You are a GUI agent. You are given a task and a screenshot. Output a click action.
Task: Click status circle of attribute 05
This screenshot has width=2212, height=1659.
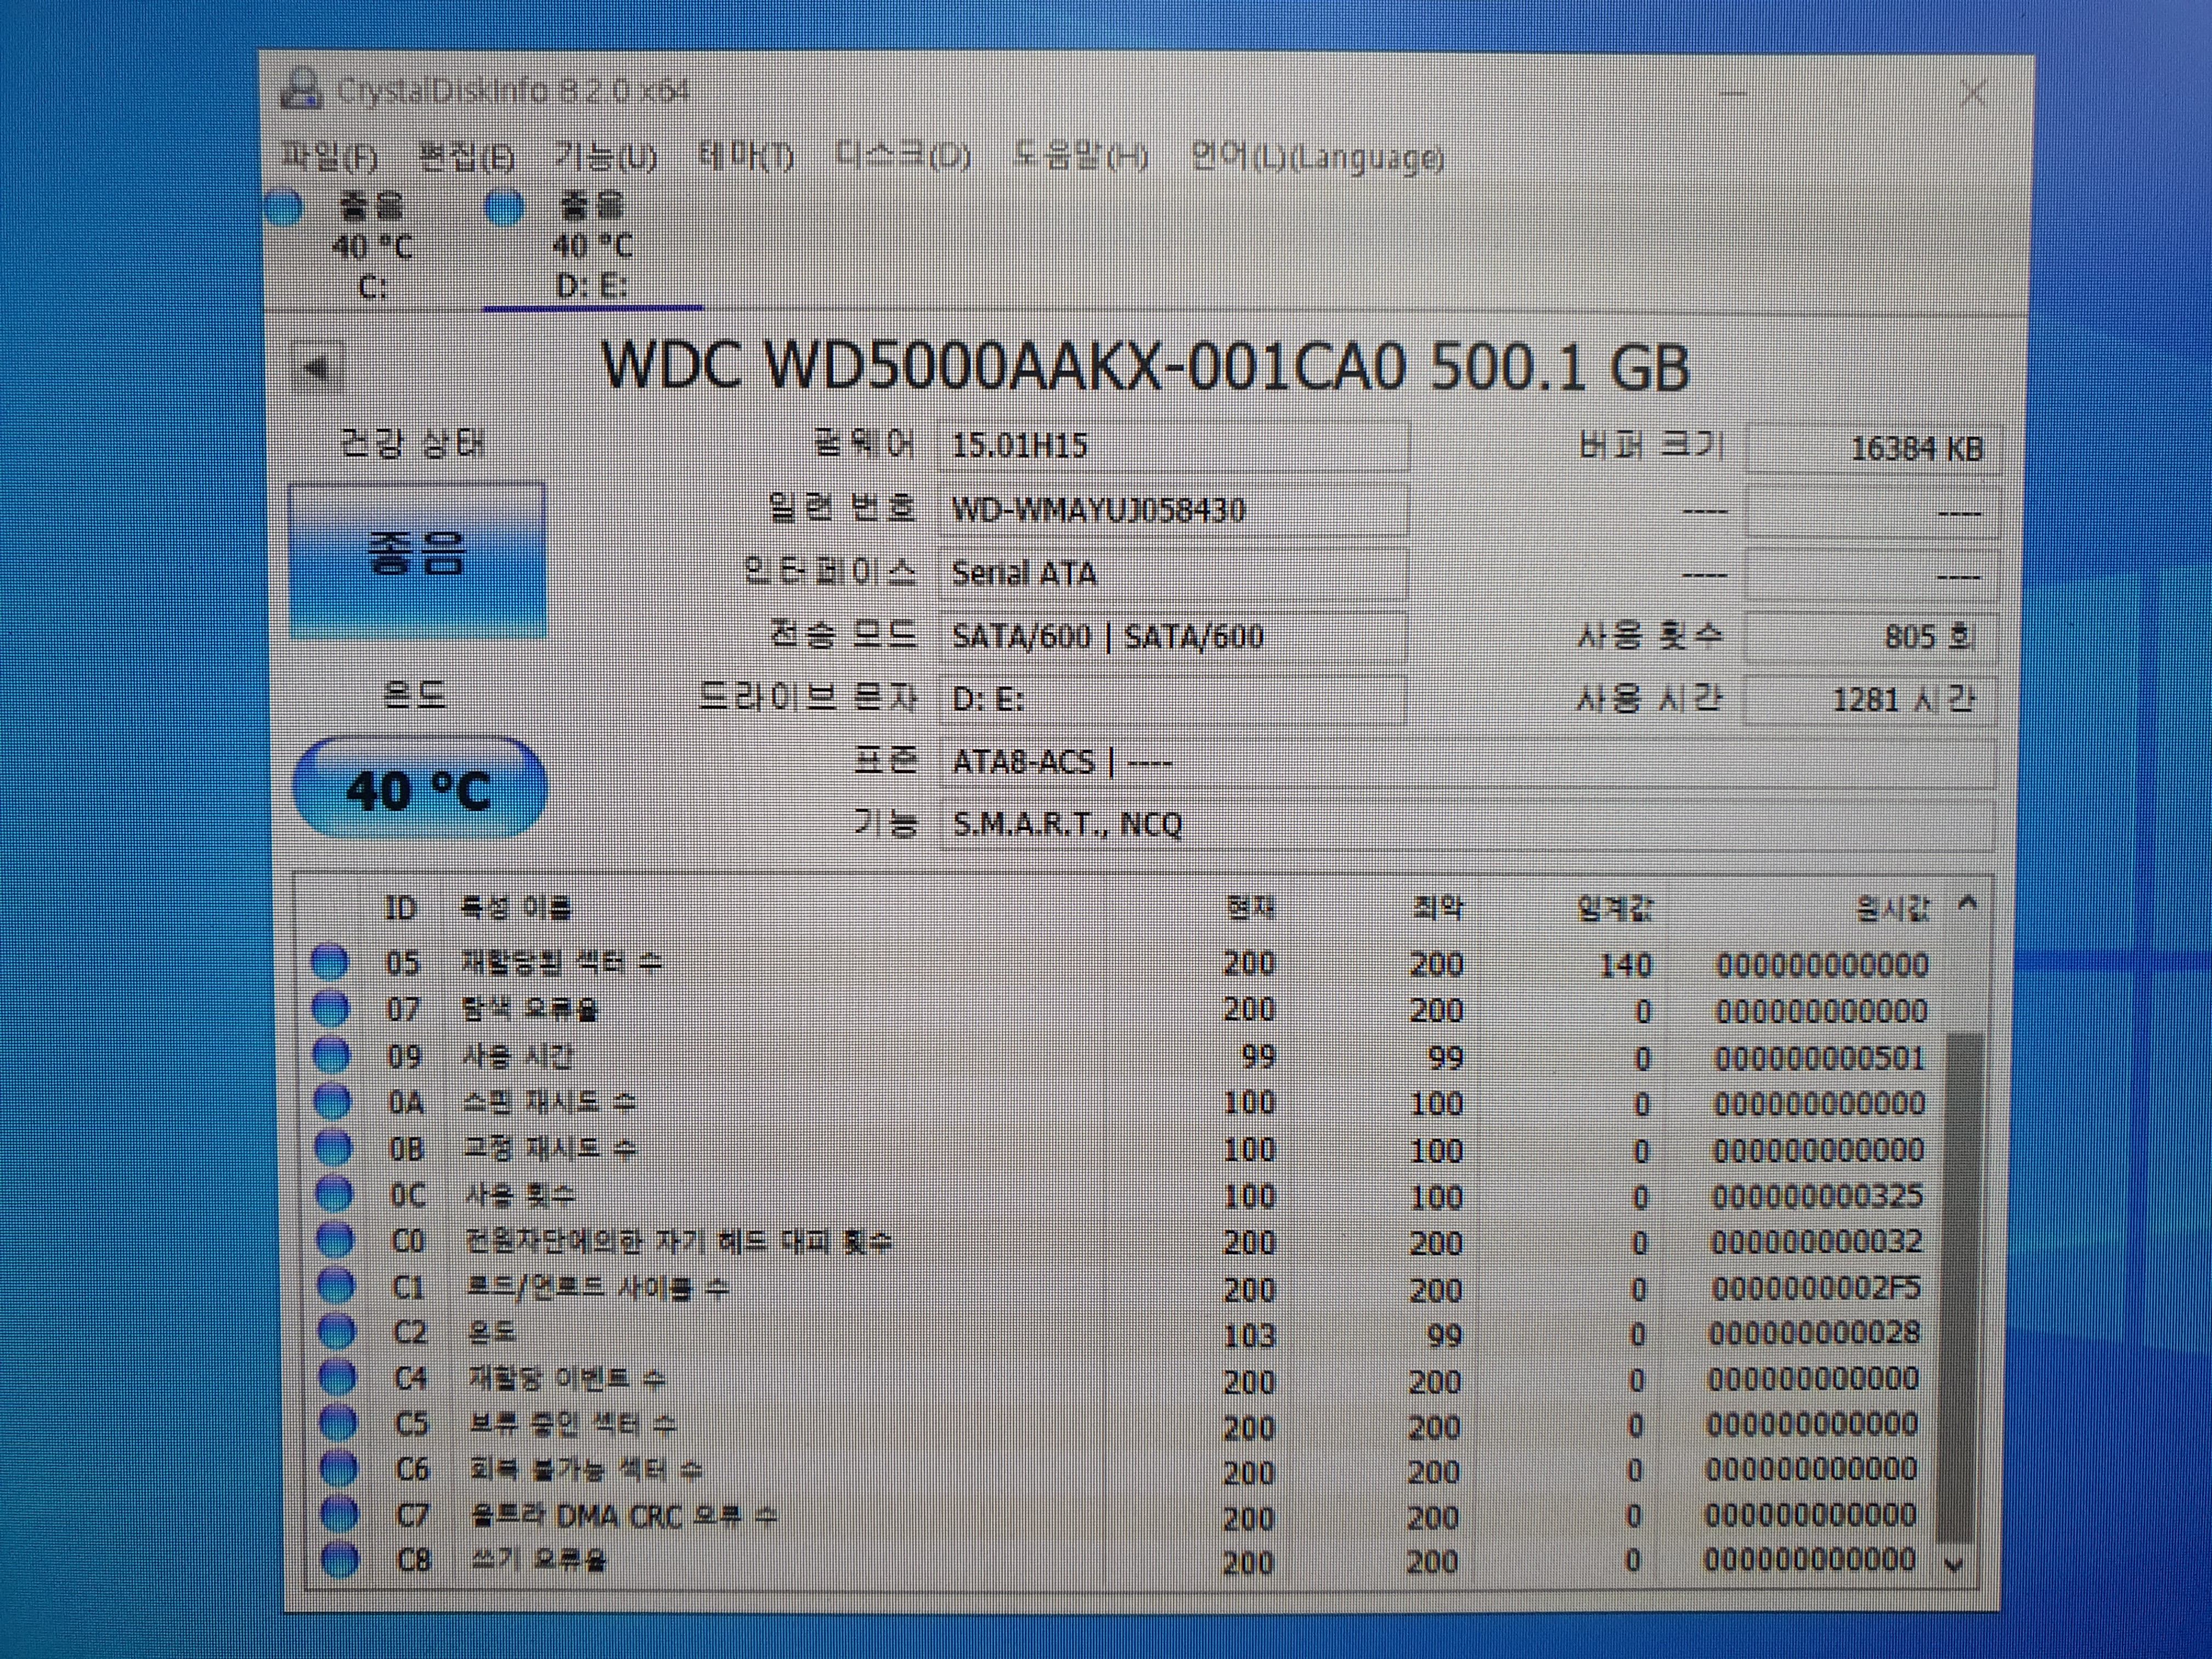click(x=330, y=962)
